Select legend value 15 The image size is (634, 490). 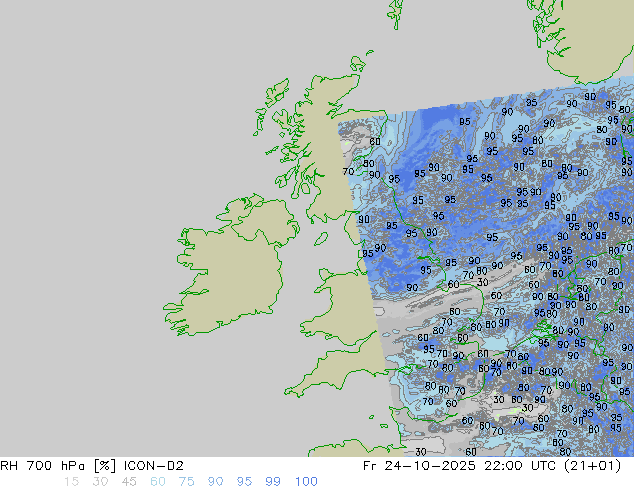pos(71,482)
